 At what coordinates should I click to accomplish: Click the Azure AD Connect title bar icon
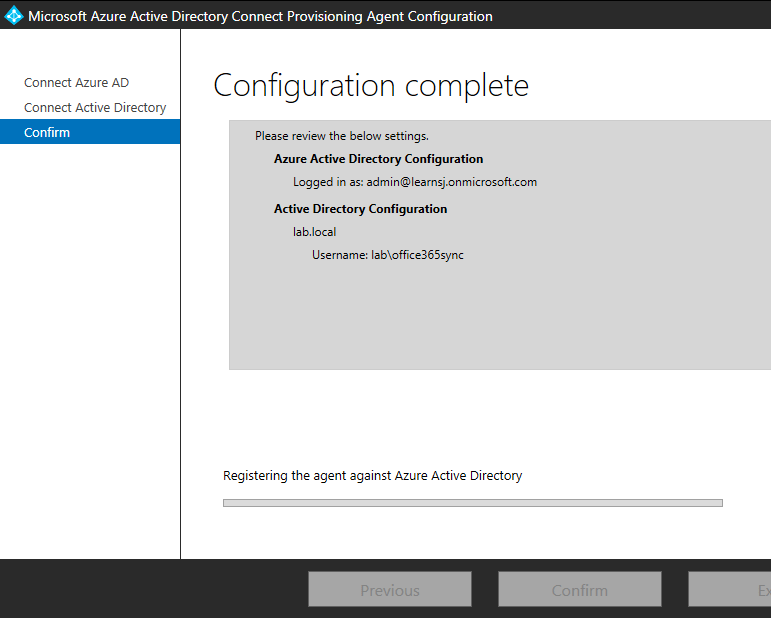pyautogui.click(x=14, y=16)
